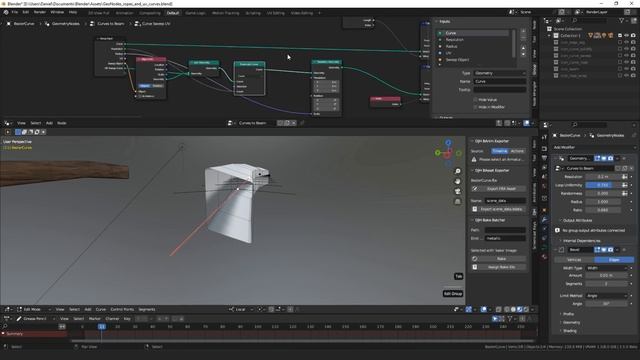Switch to the UV Editing workspace tab

276,13
